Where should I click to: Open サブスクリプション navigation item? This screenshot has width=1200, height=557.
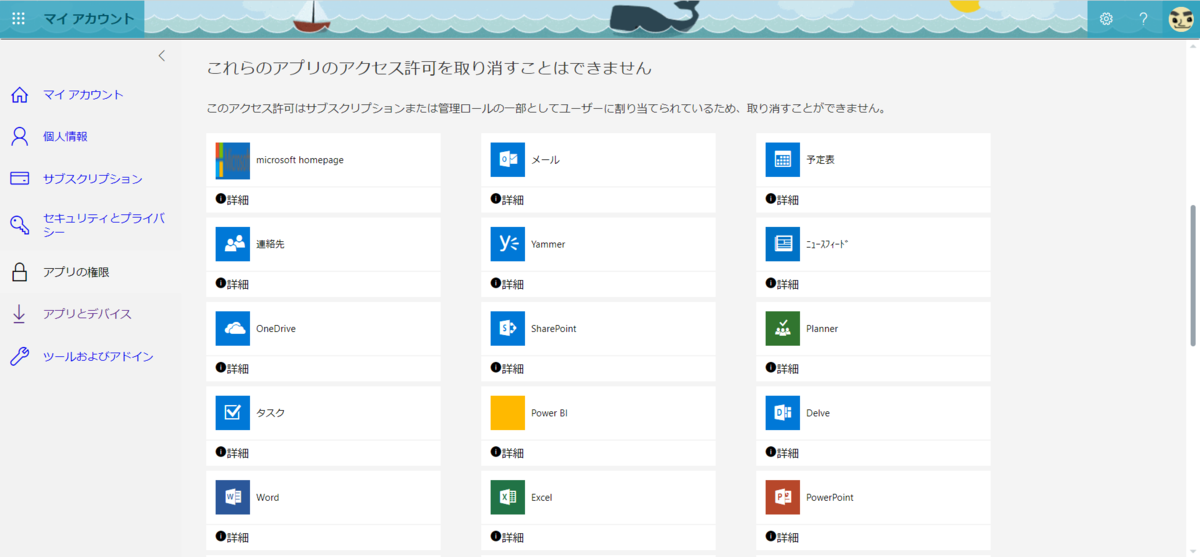pos(93,179)
